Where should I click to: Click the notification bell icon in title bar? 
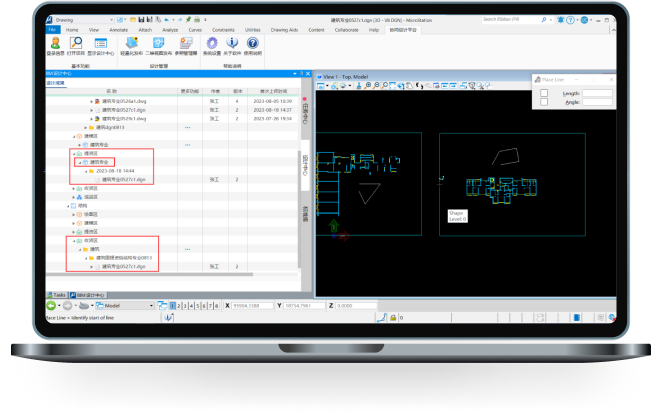pos(561,20)
